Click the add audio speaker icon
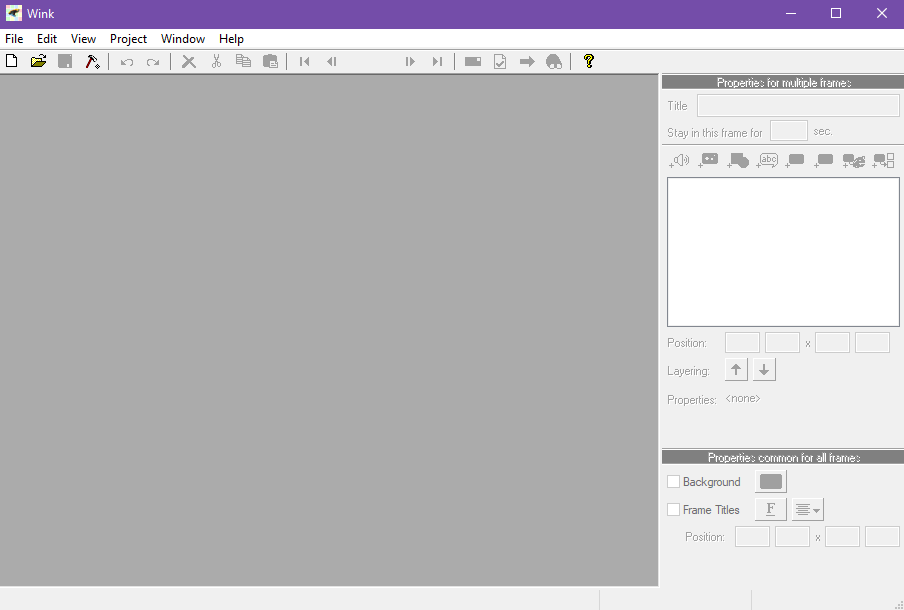Screen dimensions: 904x610 coord(680,160)
